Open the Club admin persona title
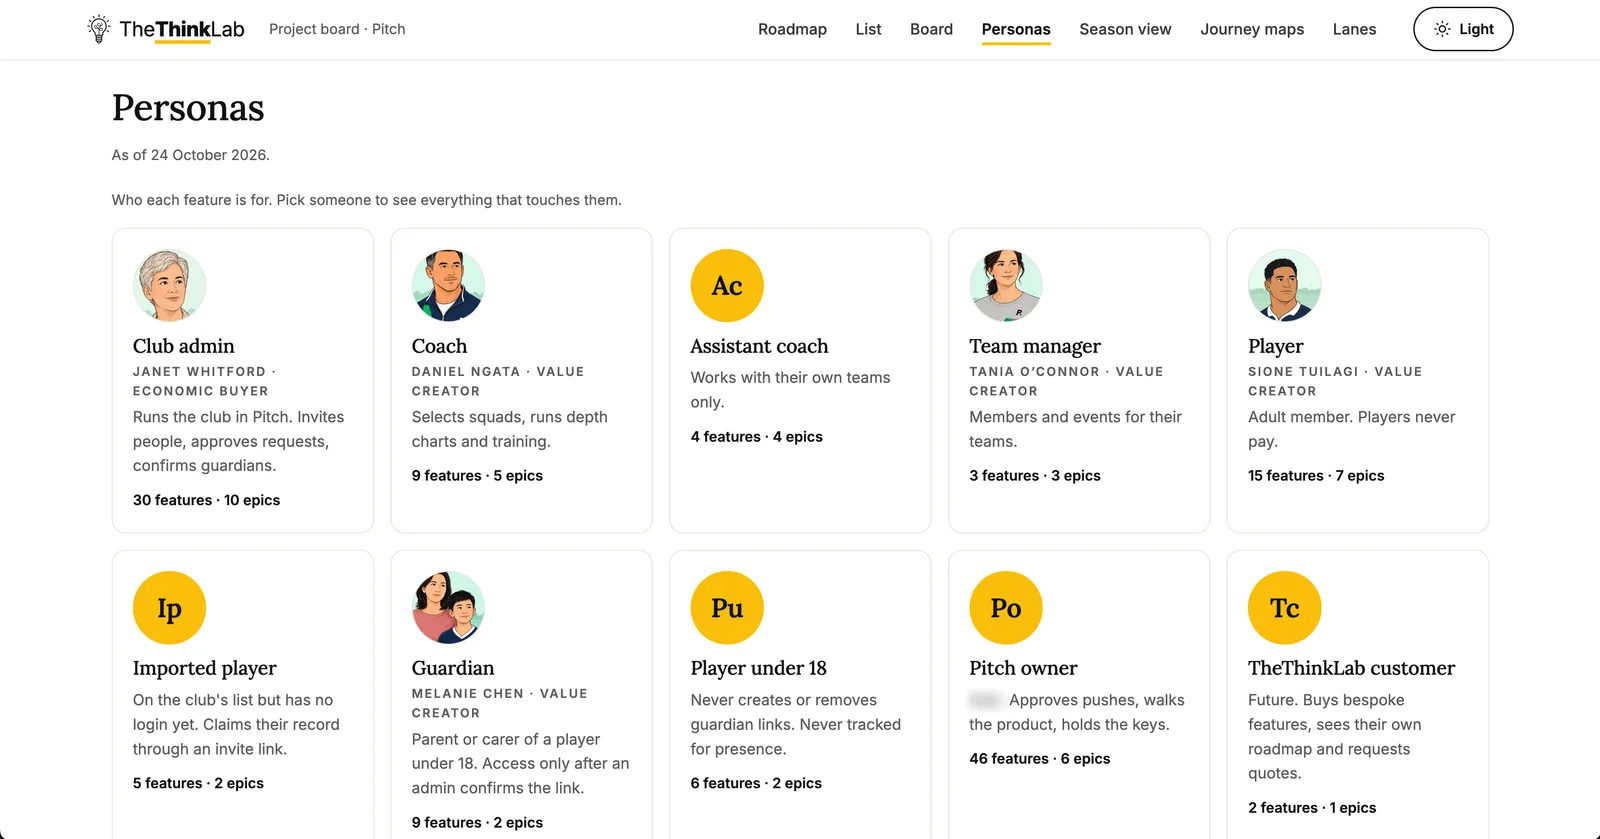 coord(184,346)
